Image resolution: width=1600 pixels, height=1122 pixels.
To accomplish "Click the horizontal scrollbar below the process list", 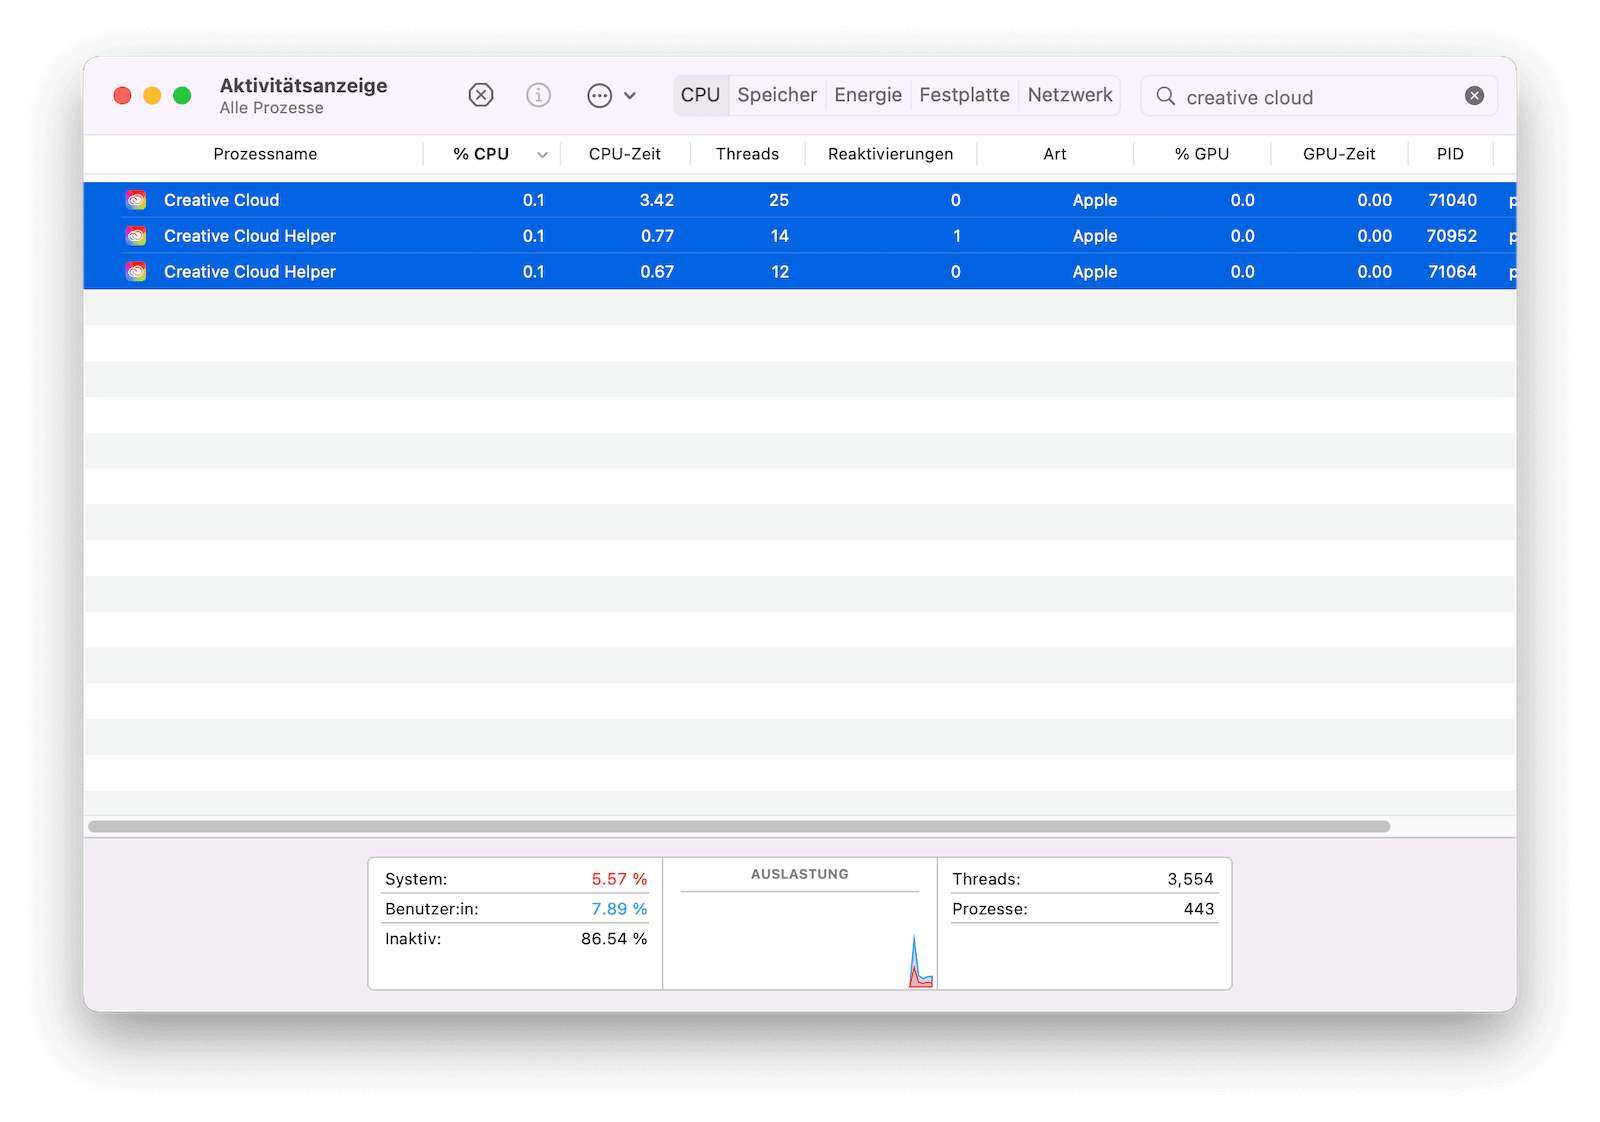I will coord(739,827).
